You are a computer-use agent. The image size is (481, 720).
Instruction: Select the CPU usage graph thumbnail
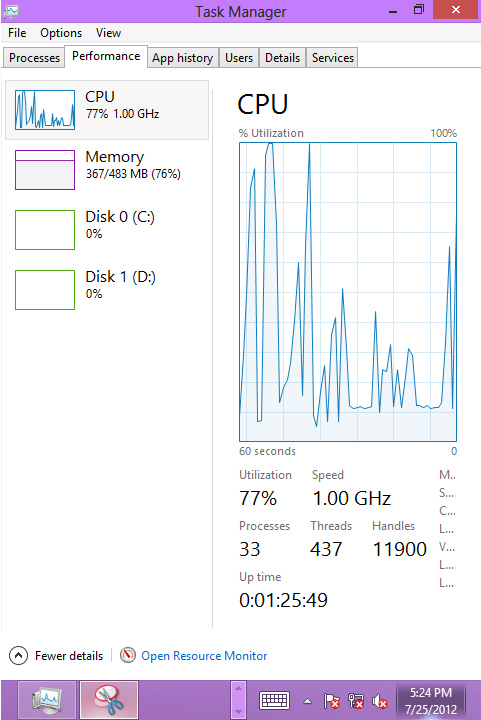45,110
